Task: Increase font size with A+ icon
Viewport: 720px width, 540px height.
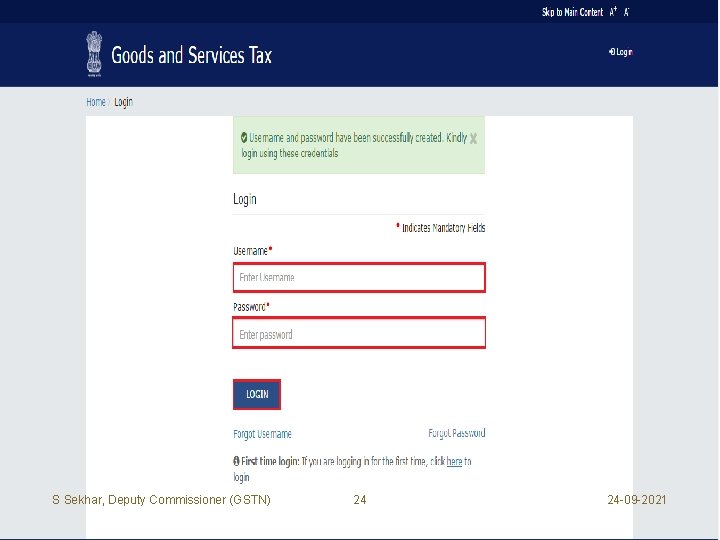Action: pos(613,12)
